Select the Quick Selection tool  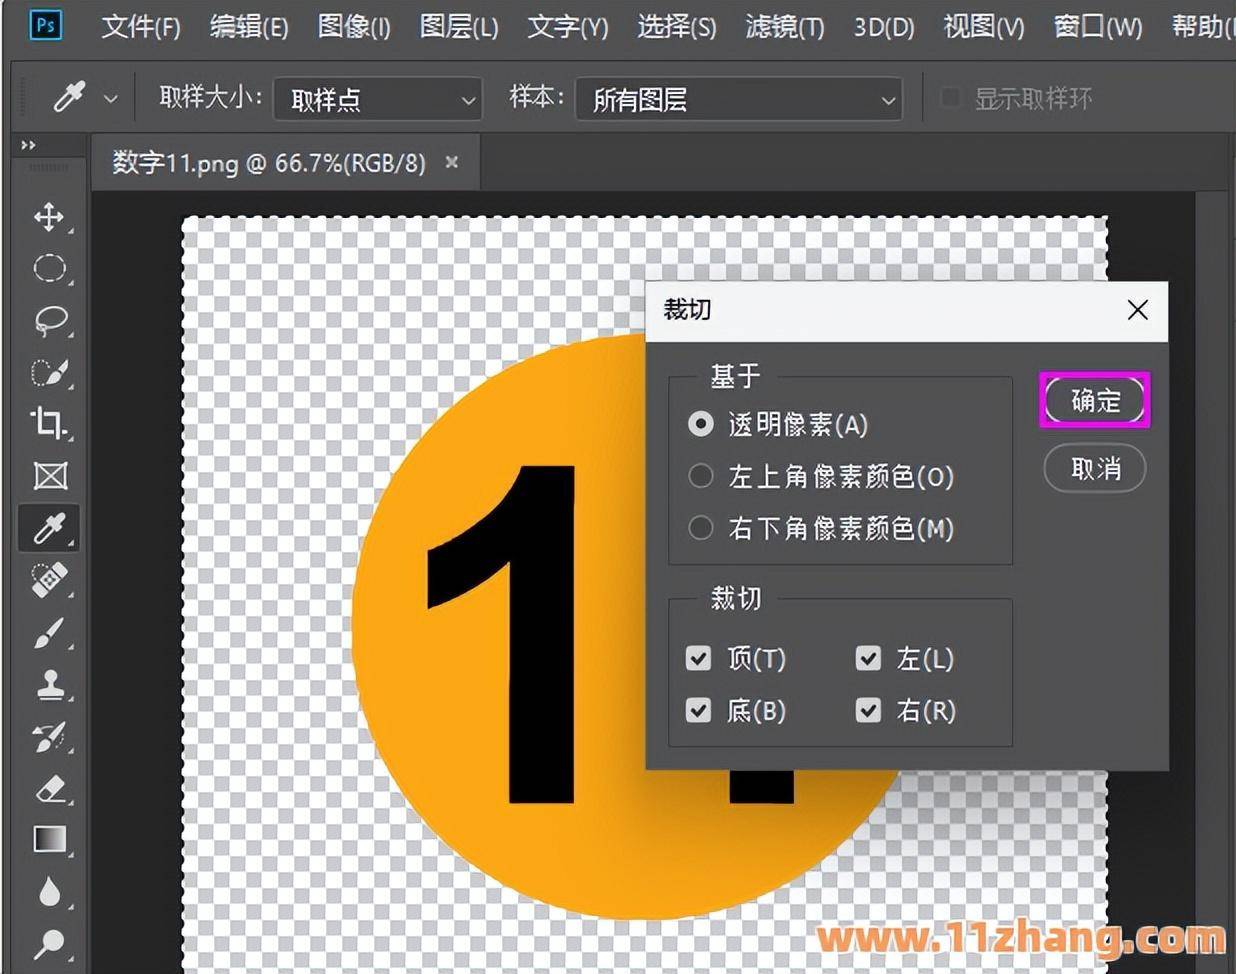tap(49, 372)
